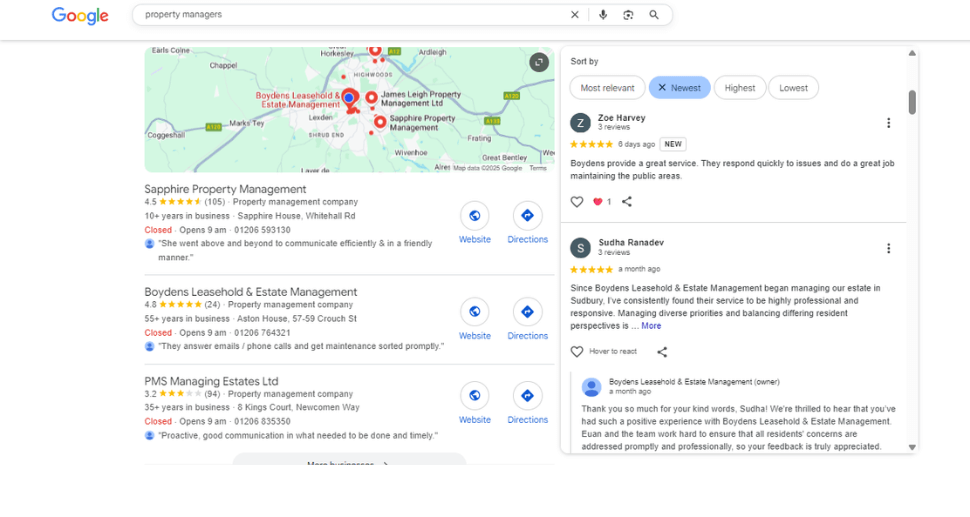View red heart reaction count on Zoe's review
This screenshot has height=517, width=970.
[x=601, y=202]
